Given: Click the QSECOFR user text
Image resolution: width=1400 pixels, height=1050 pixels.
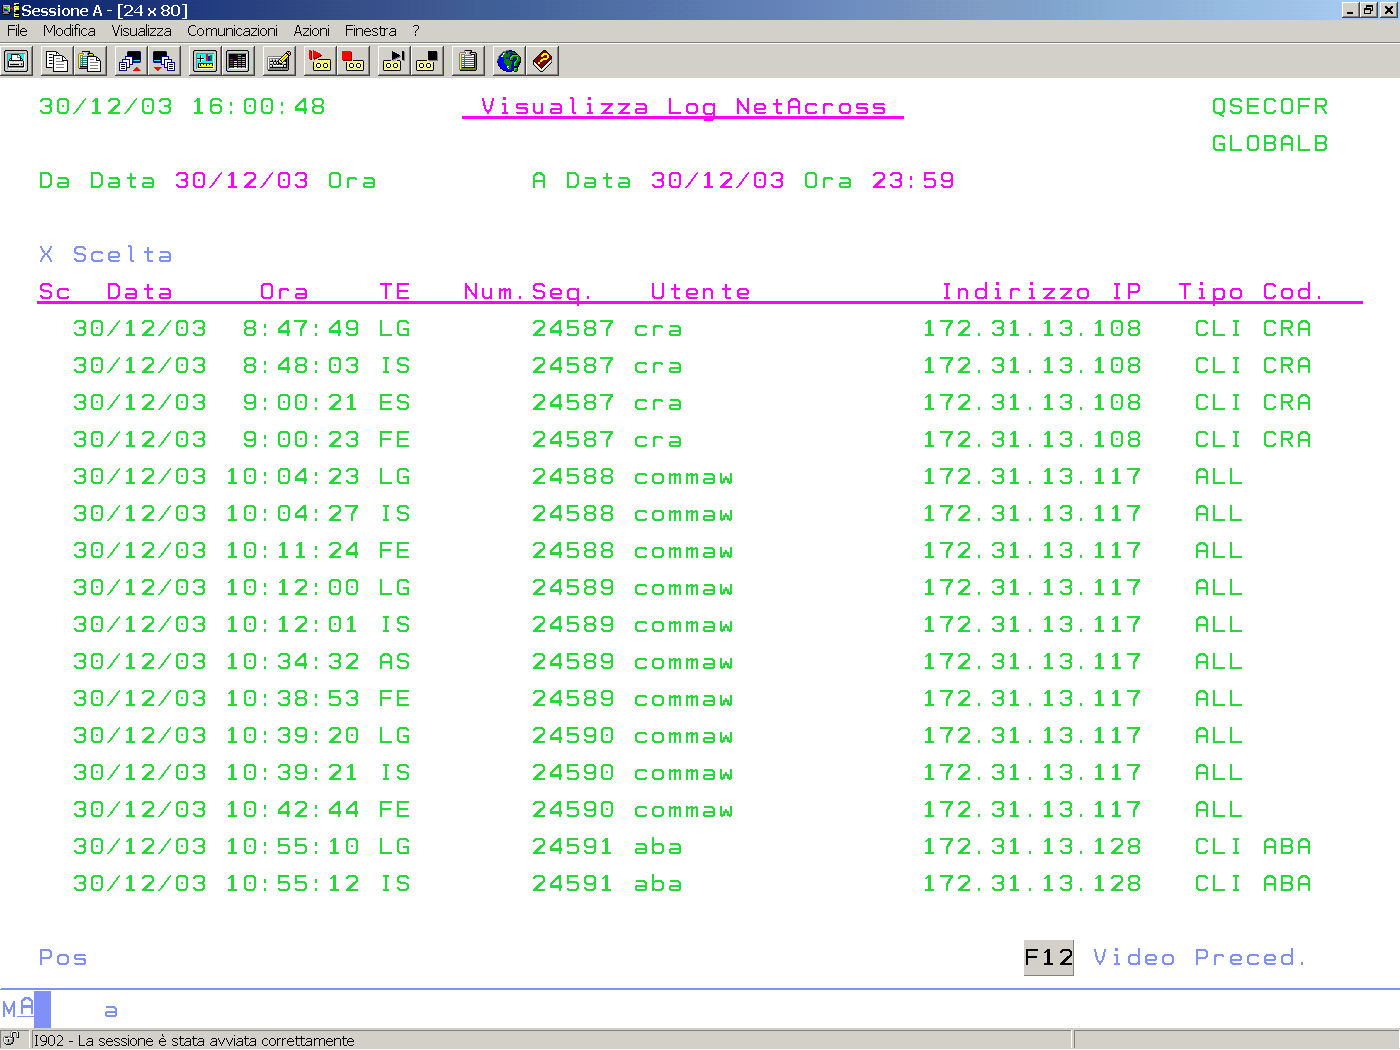Looking at the screenshot, I should pyautogui.click(x=1270, y=107).
